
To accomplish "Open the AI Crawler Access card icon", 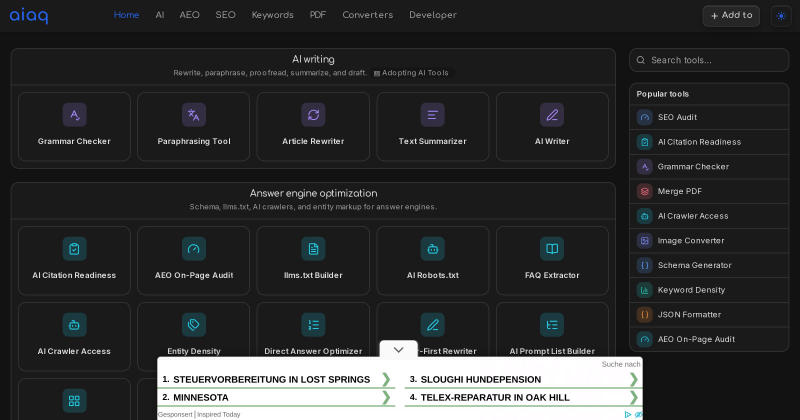I will [74, 325].
